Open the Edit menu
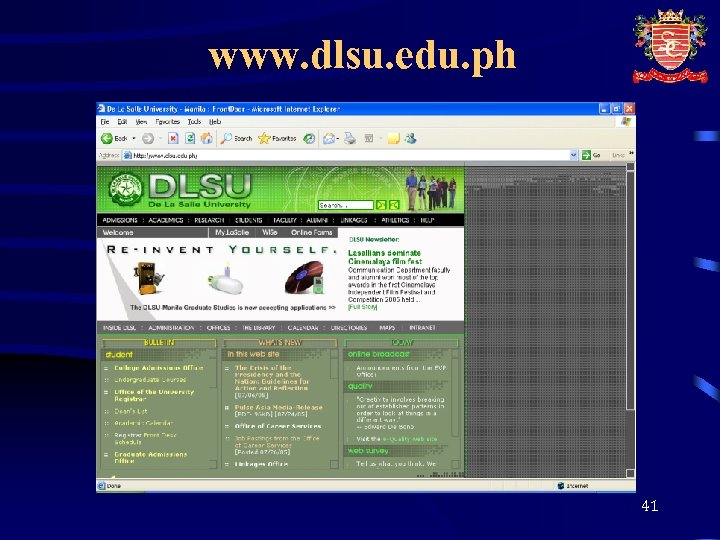The width and height of the screenshot is (720, 540). click(x=122, y=122)
